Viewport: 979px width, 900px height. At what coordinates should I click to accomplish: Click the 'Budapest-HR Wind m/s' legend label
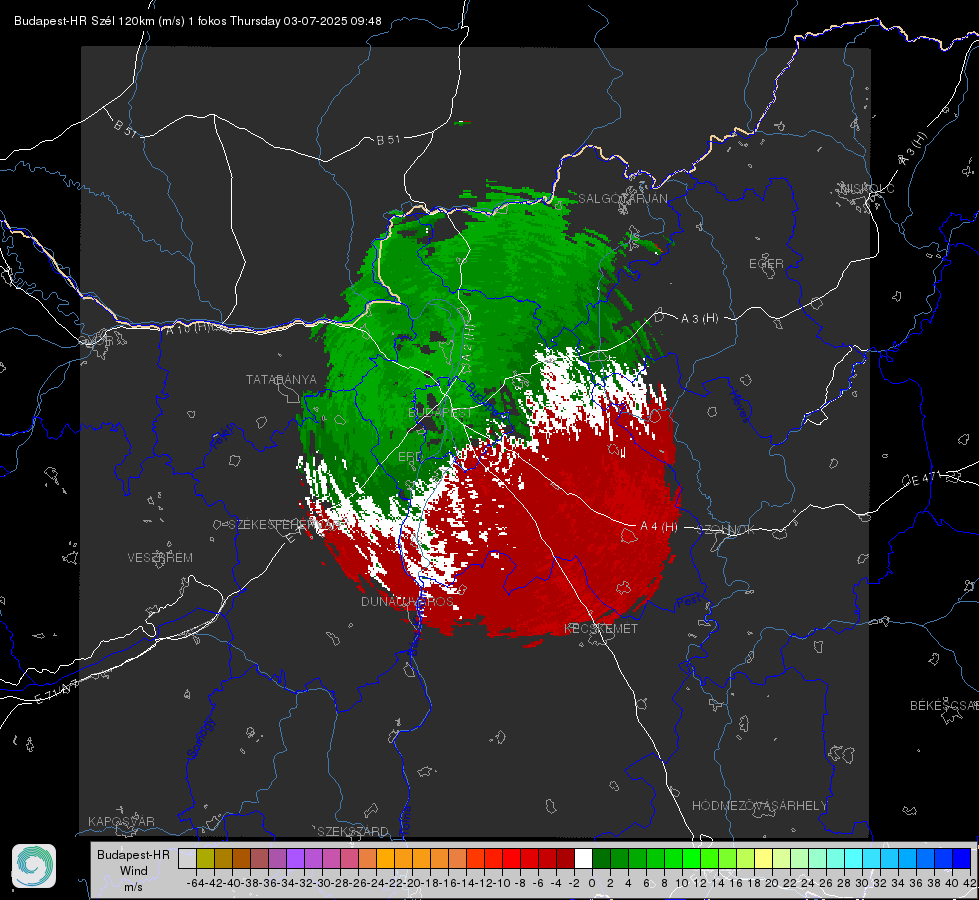(134, 871)
